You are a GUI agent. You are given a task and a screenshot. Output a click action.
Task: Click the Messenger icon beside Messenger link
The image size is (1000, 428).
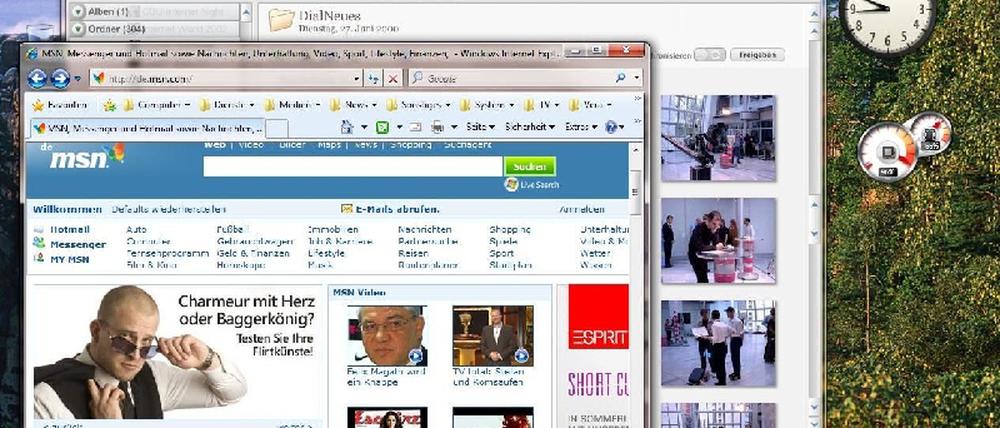click(39, 243)
